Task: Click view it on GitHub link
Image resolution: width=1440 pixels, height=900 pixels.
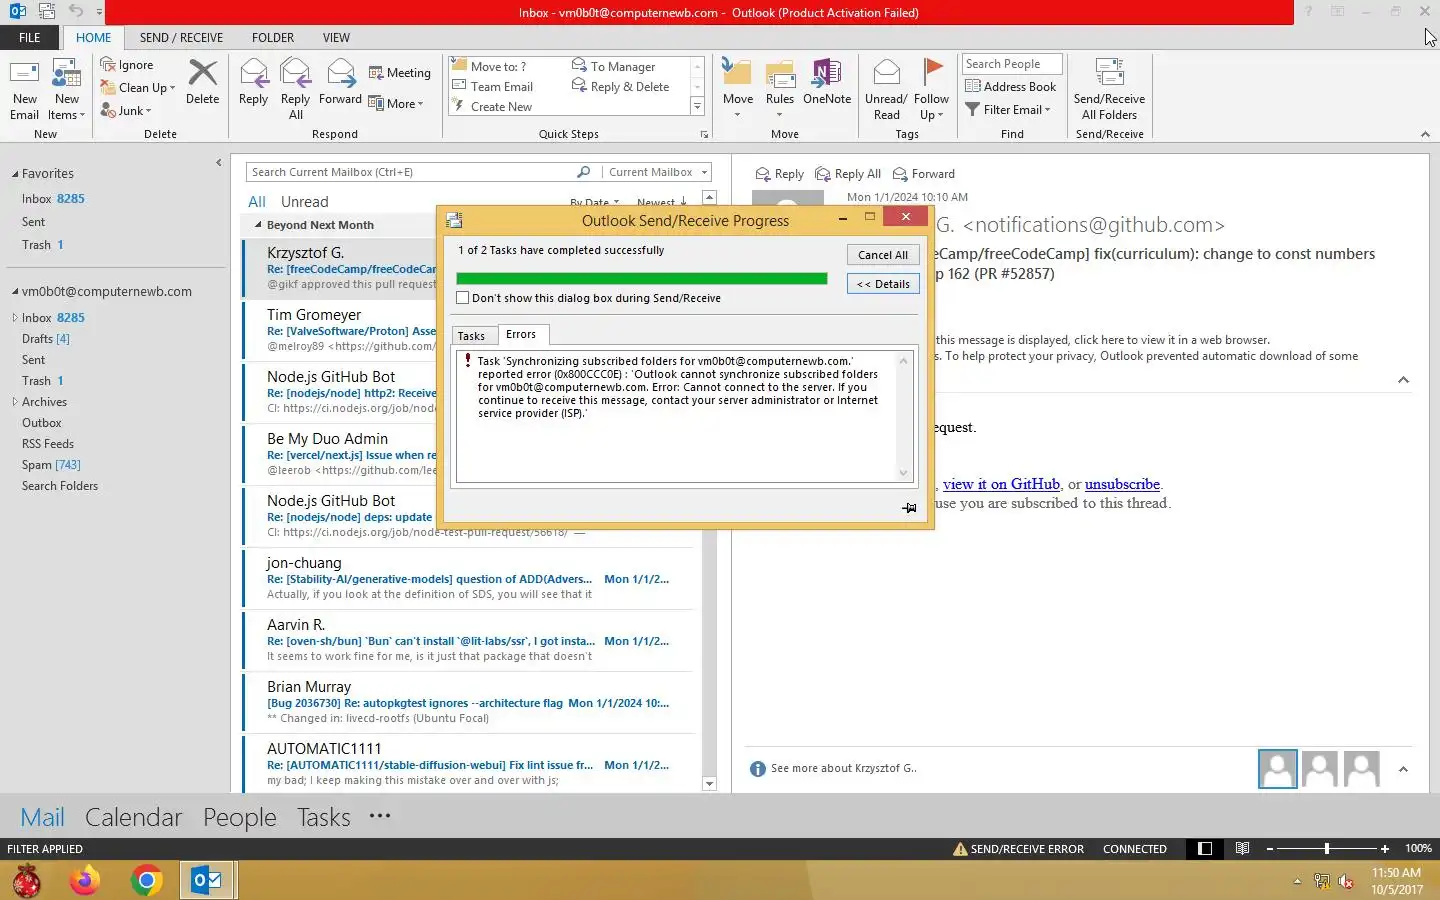Action: click(1001, 484)
